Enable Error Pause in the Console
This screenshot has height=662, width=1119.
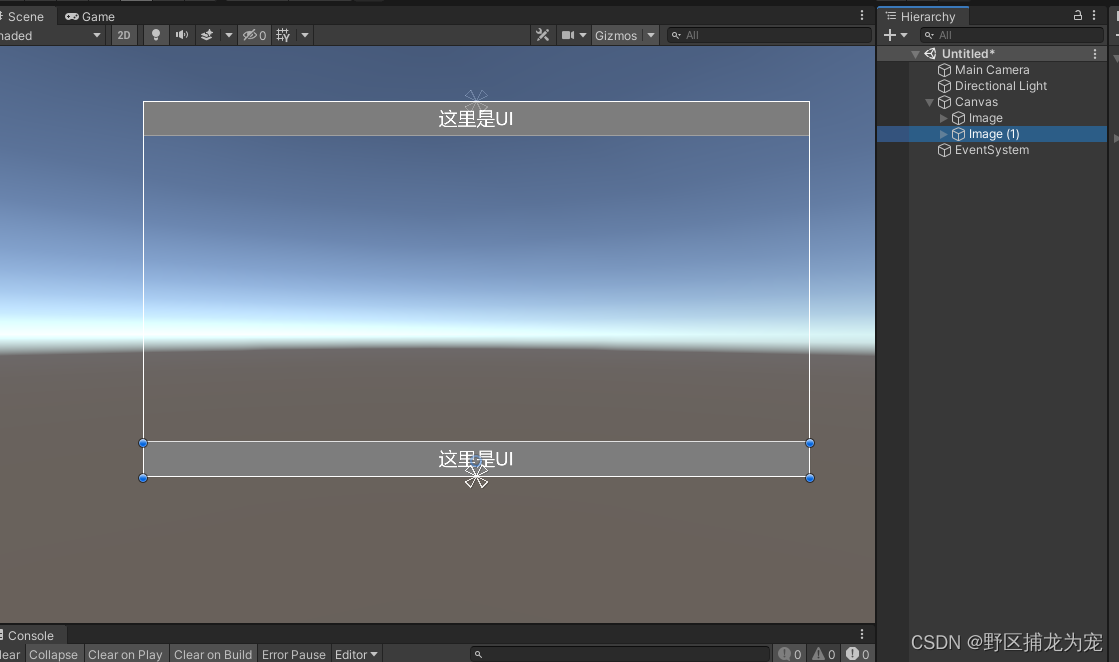point(293,654)
